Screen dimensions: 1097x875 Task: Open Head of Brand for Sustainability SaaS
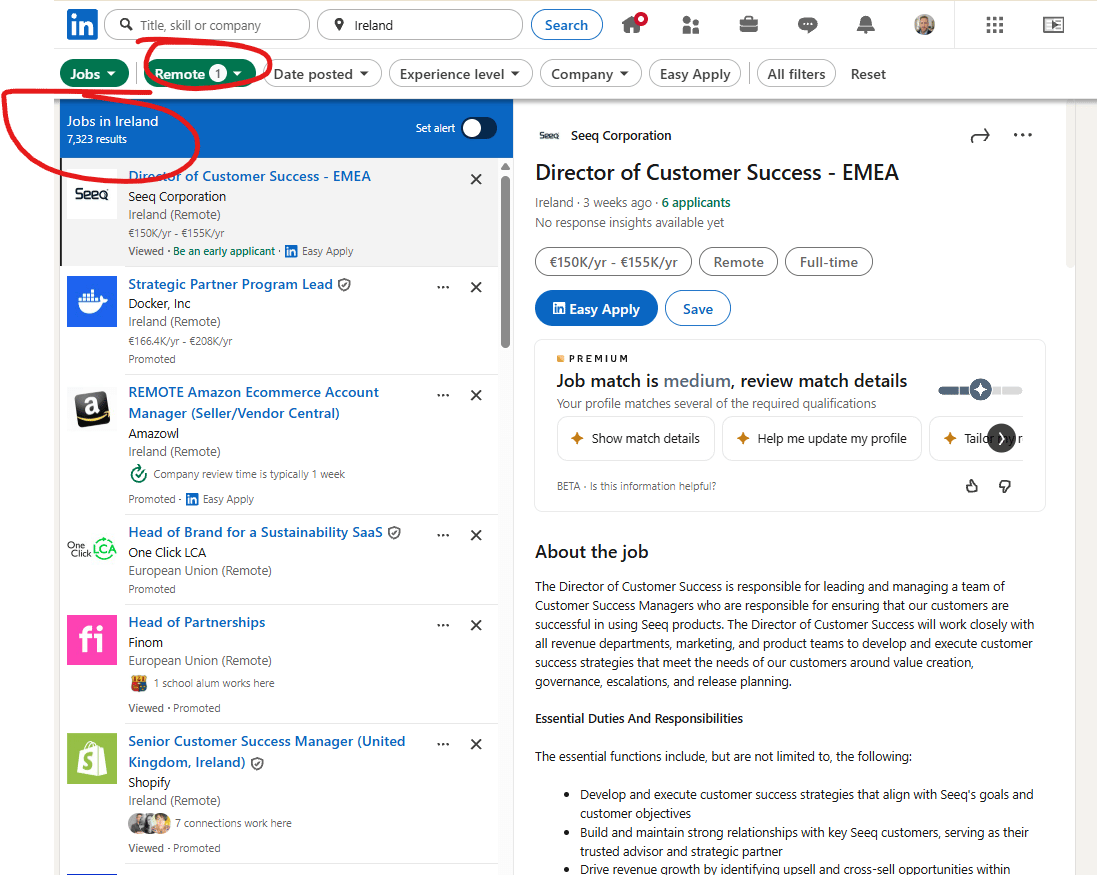(x=255, y=532)
